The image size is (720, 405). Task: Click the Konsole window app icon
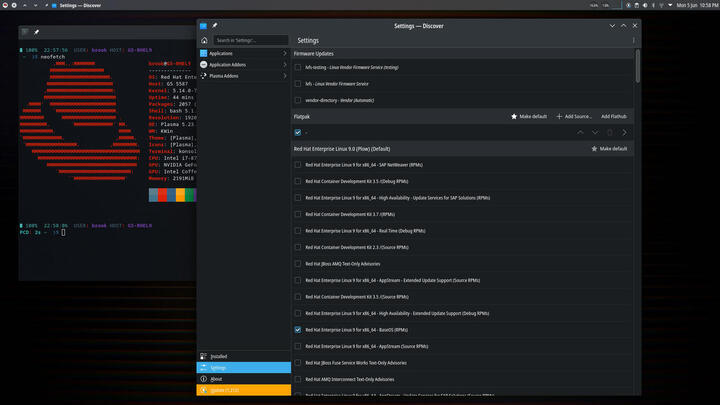[x=25, y=32]
